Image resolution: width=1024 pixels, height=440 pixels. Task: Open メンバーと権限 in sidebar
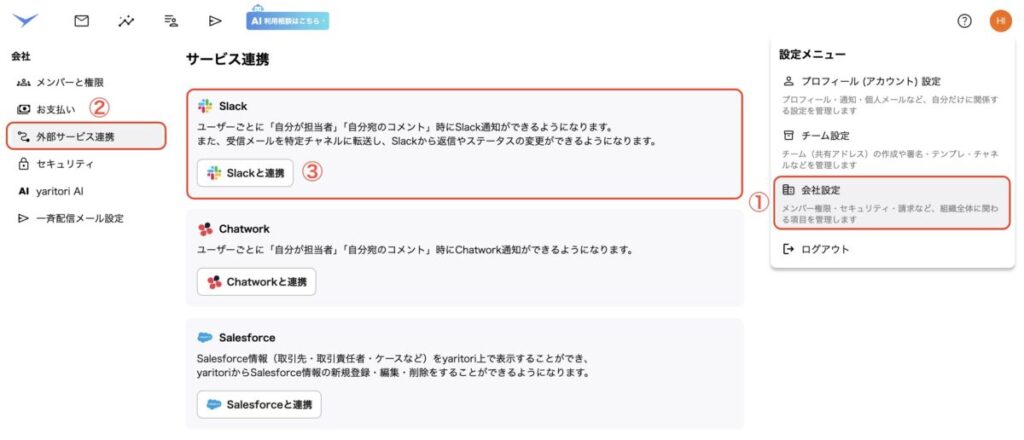coord(70,82)
